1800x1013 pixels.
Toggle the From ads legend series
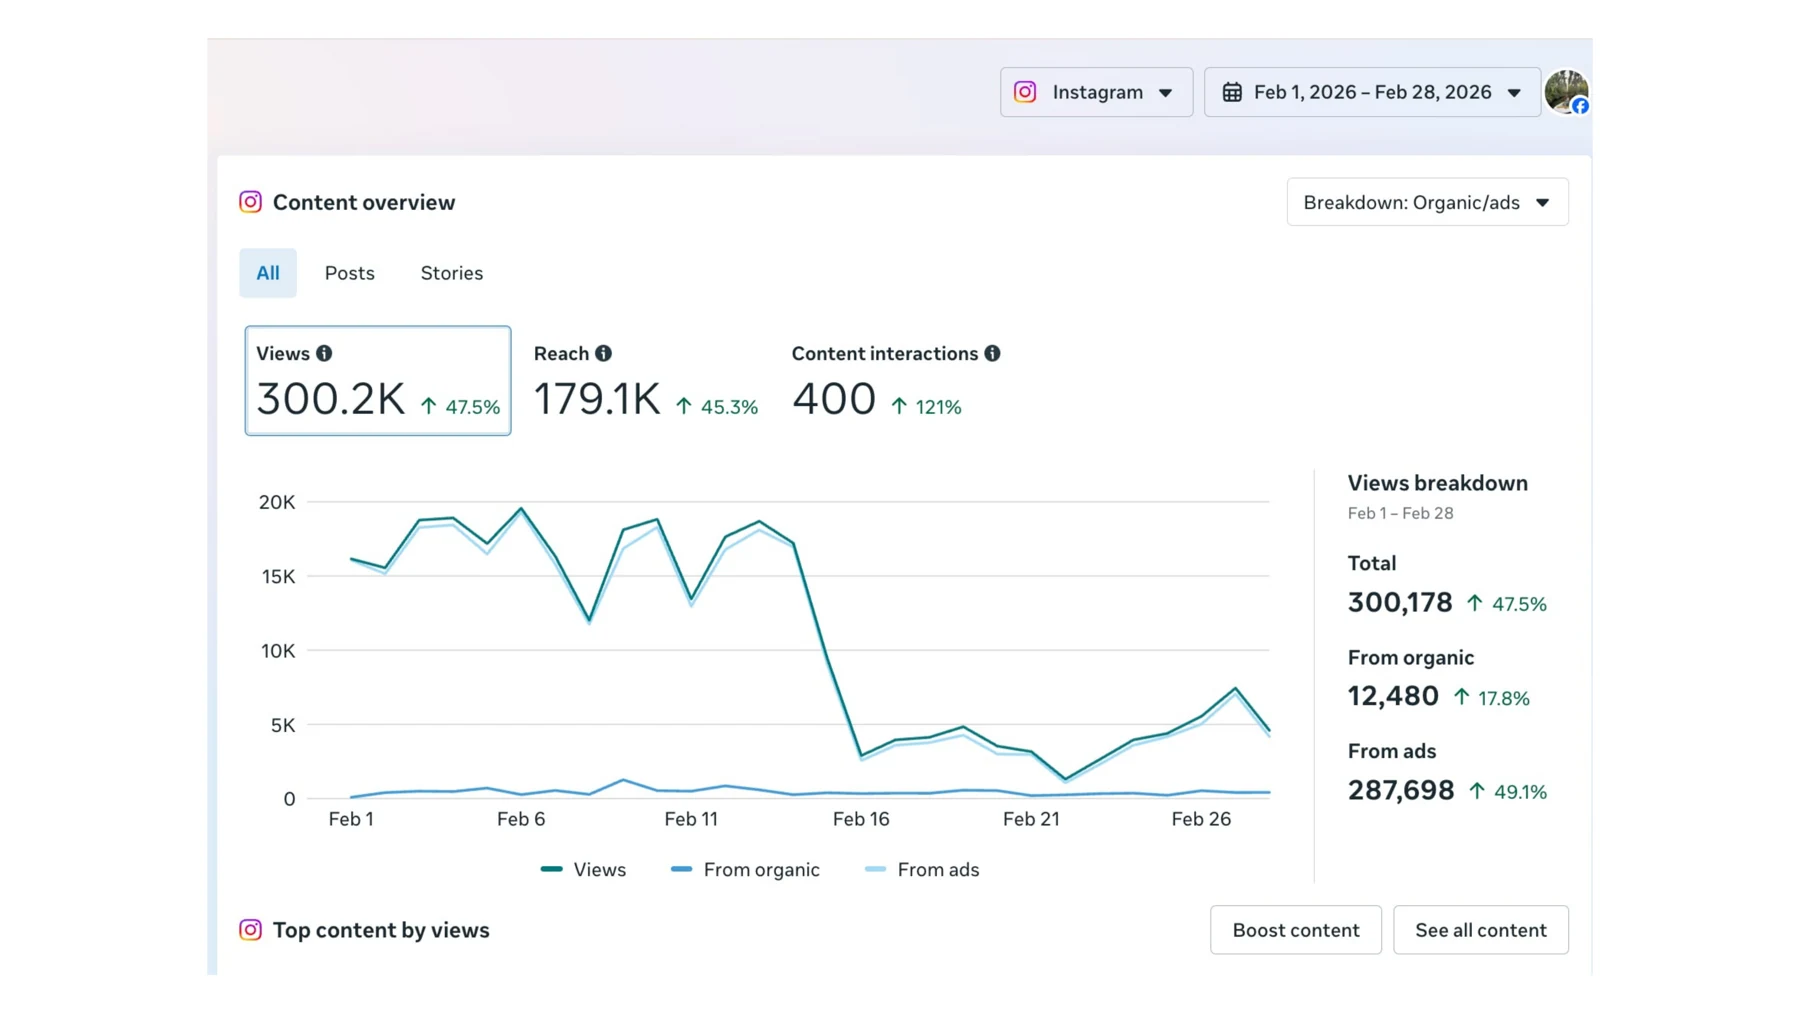click(x=922, y=870)
